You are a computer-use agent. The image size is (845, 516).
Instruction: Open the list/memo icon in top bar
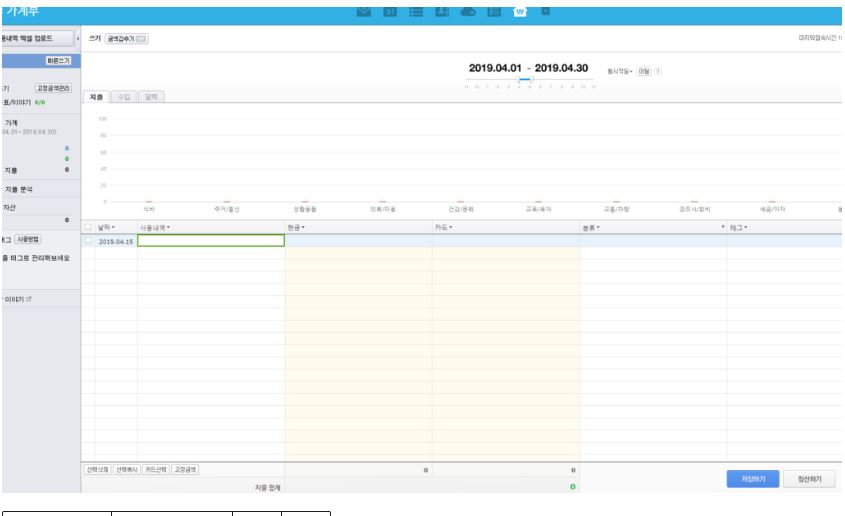[x=415, y=11]
